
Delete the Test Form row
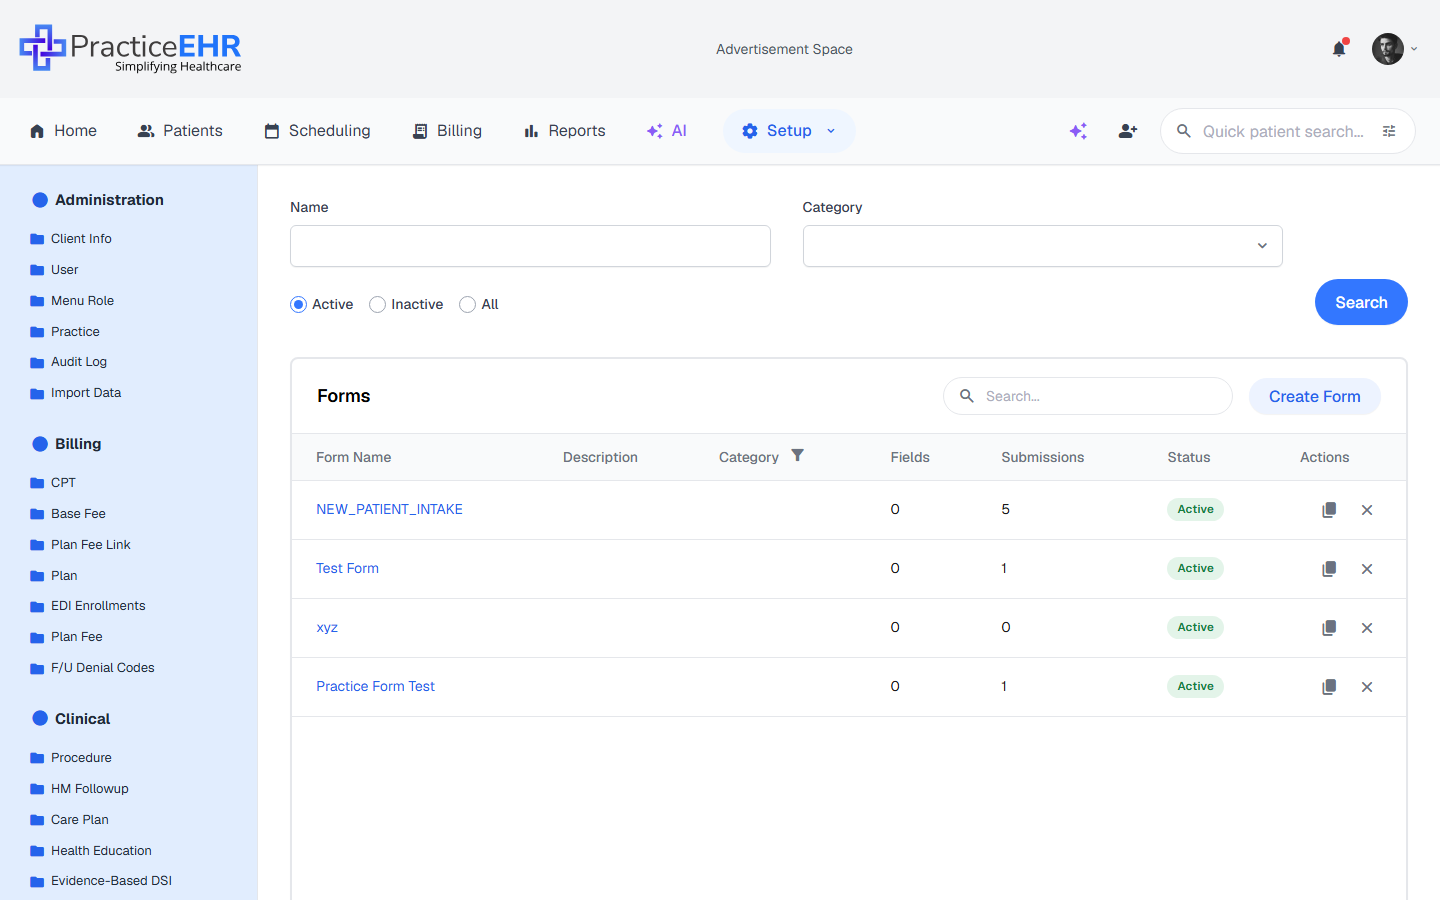tap(1367, 569)
